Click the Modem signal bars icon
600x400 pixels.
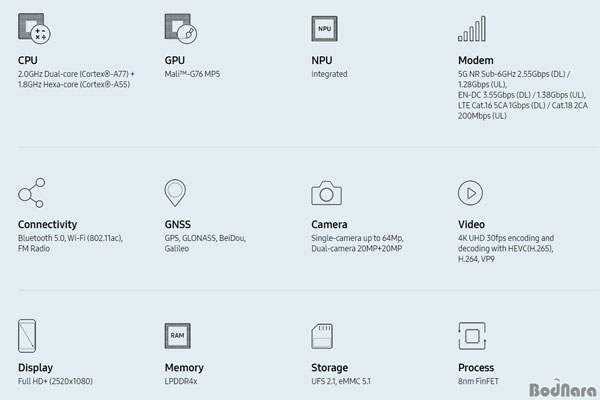pyautogui.click(x=472, y=29)
